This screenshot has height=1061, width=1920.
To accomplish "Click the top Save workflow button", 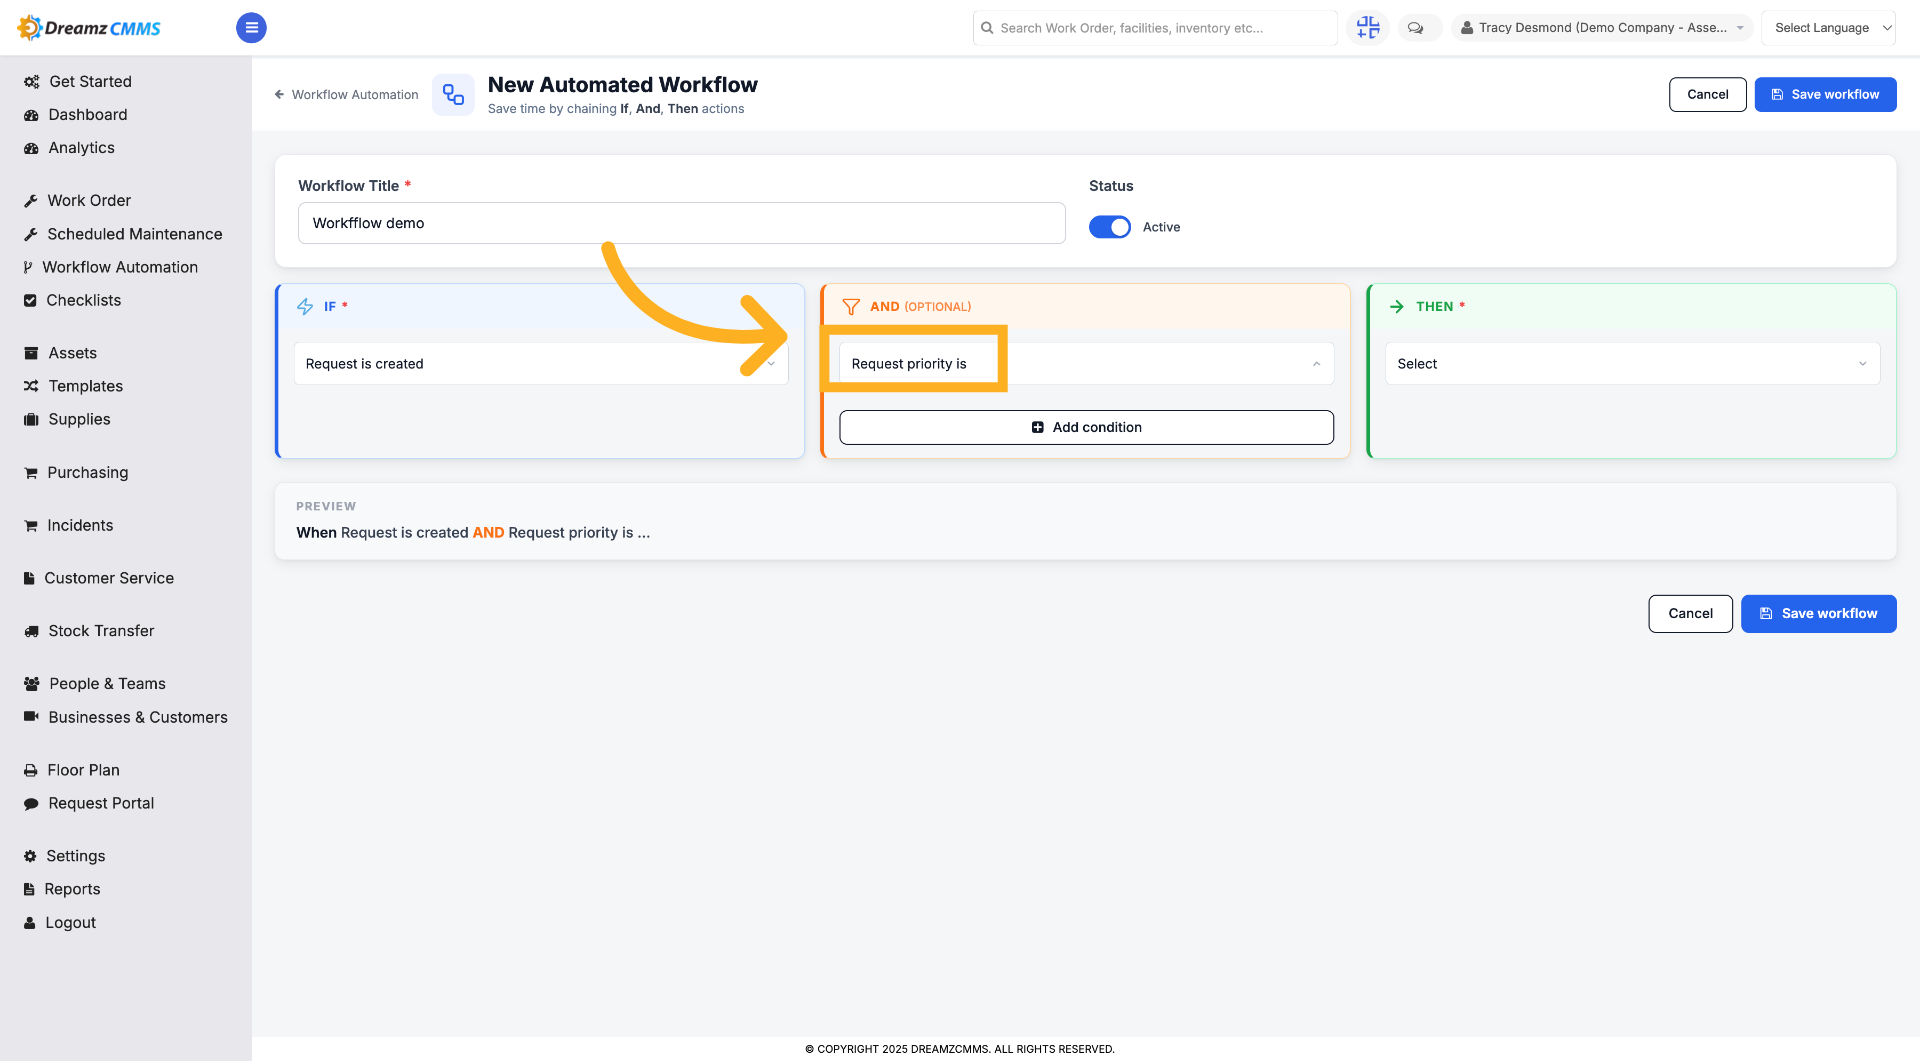I will click(x=1825, y=95).
